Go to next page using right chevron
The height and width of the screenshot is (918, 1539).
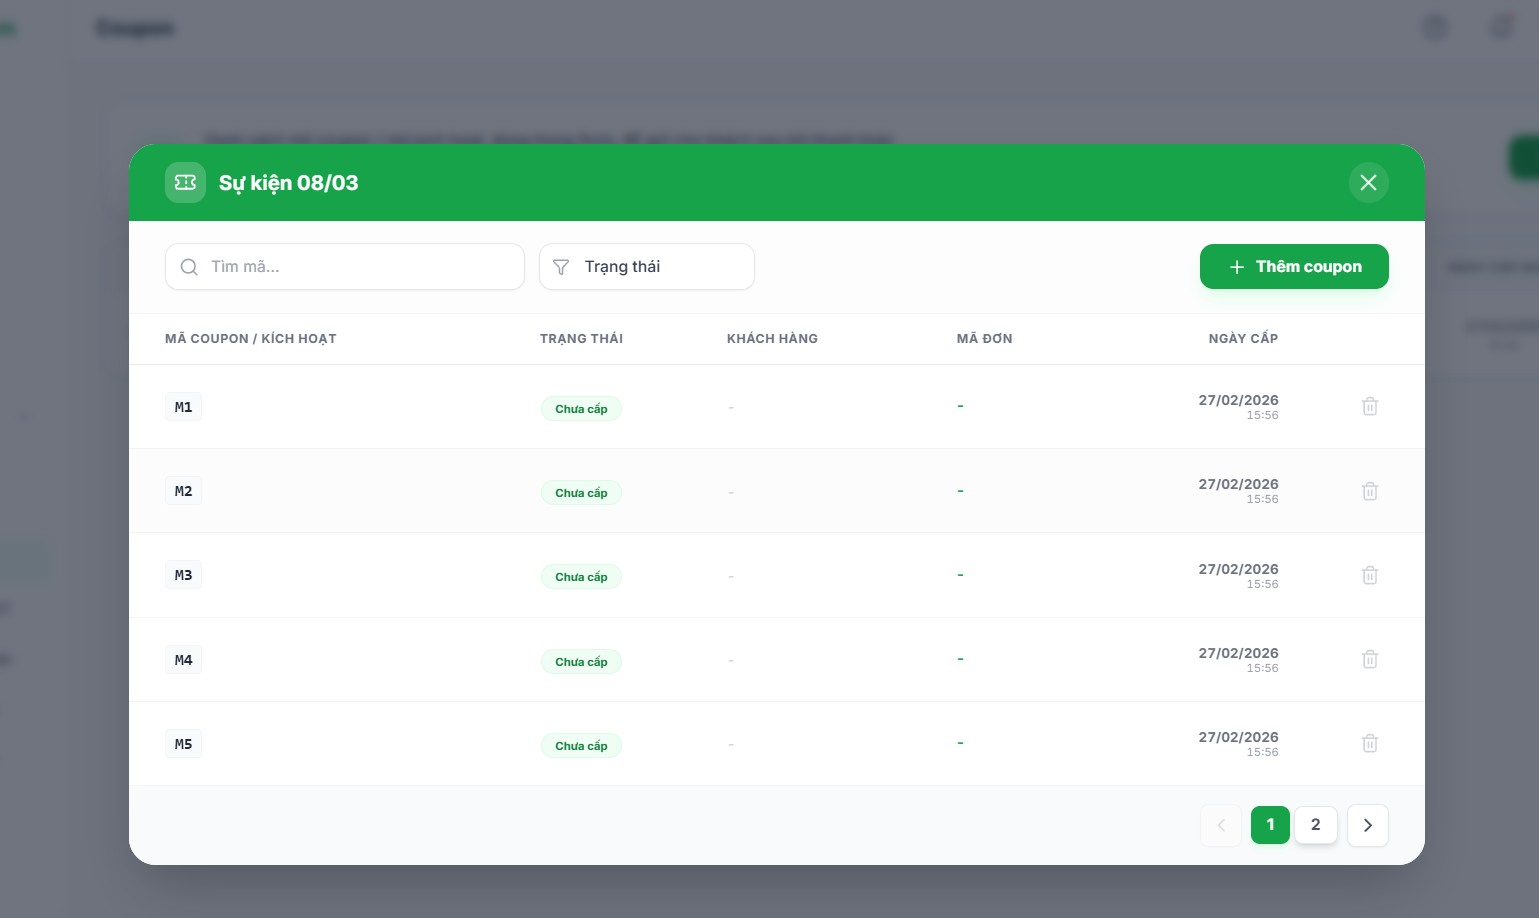1367,825
